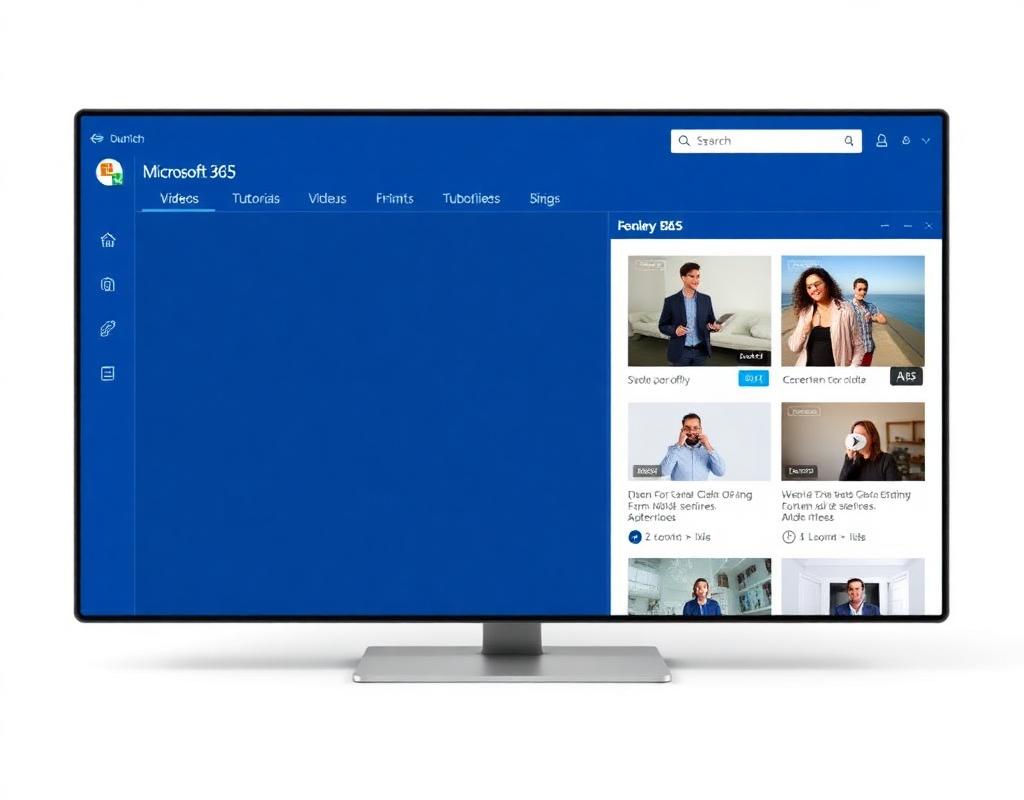Switch to the Tubofiles tab

click(x=471, y=199)
